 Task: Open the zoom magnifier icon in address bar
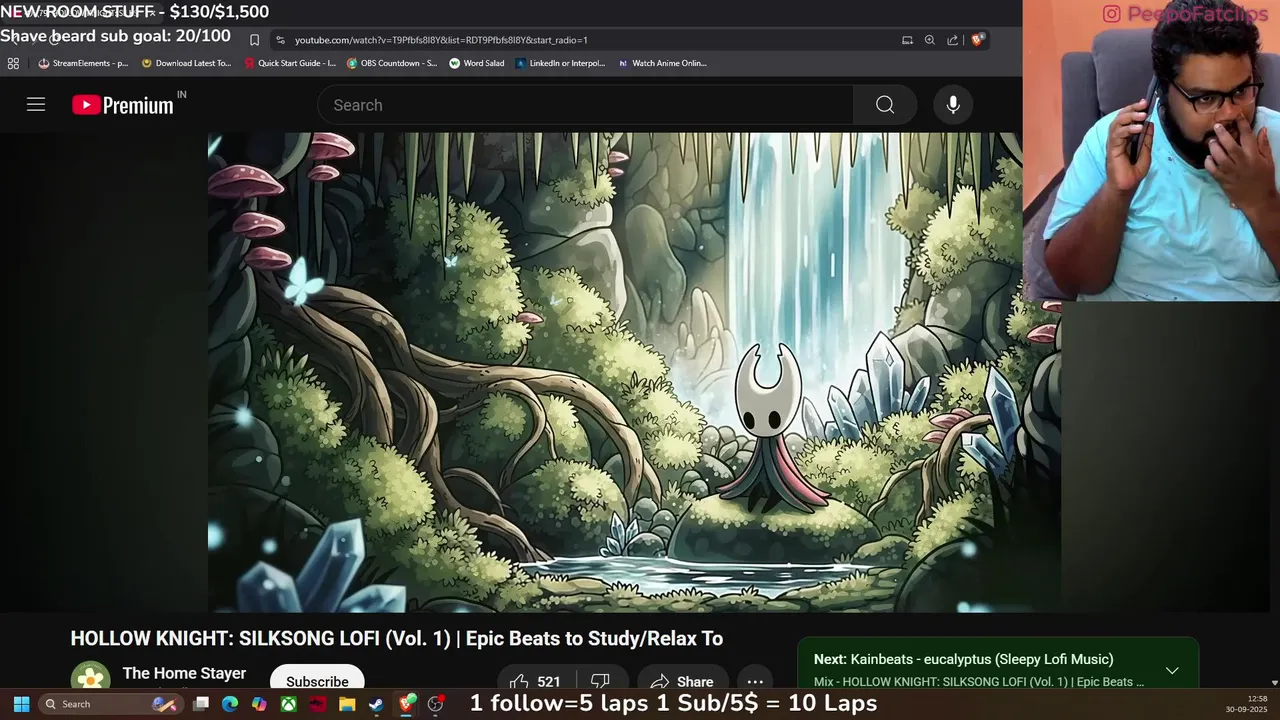pyautogui.click(x=930, y=40)
